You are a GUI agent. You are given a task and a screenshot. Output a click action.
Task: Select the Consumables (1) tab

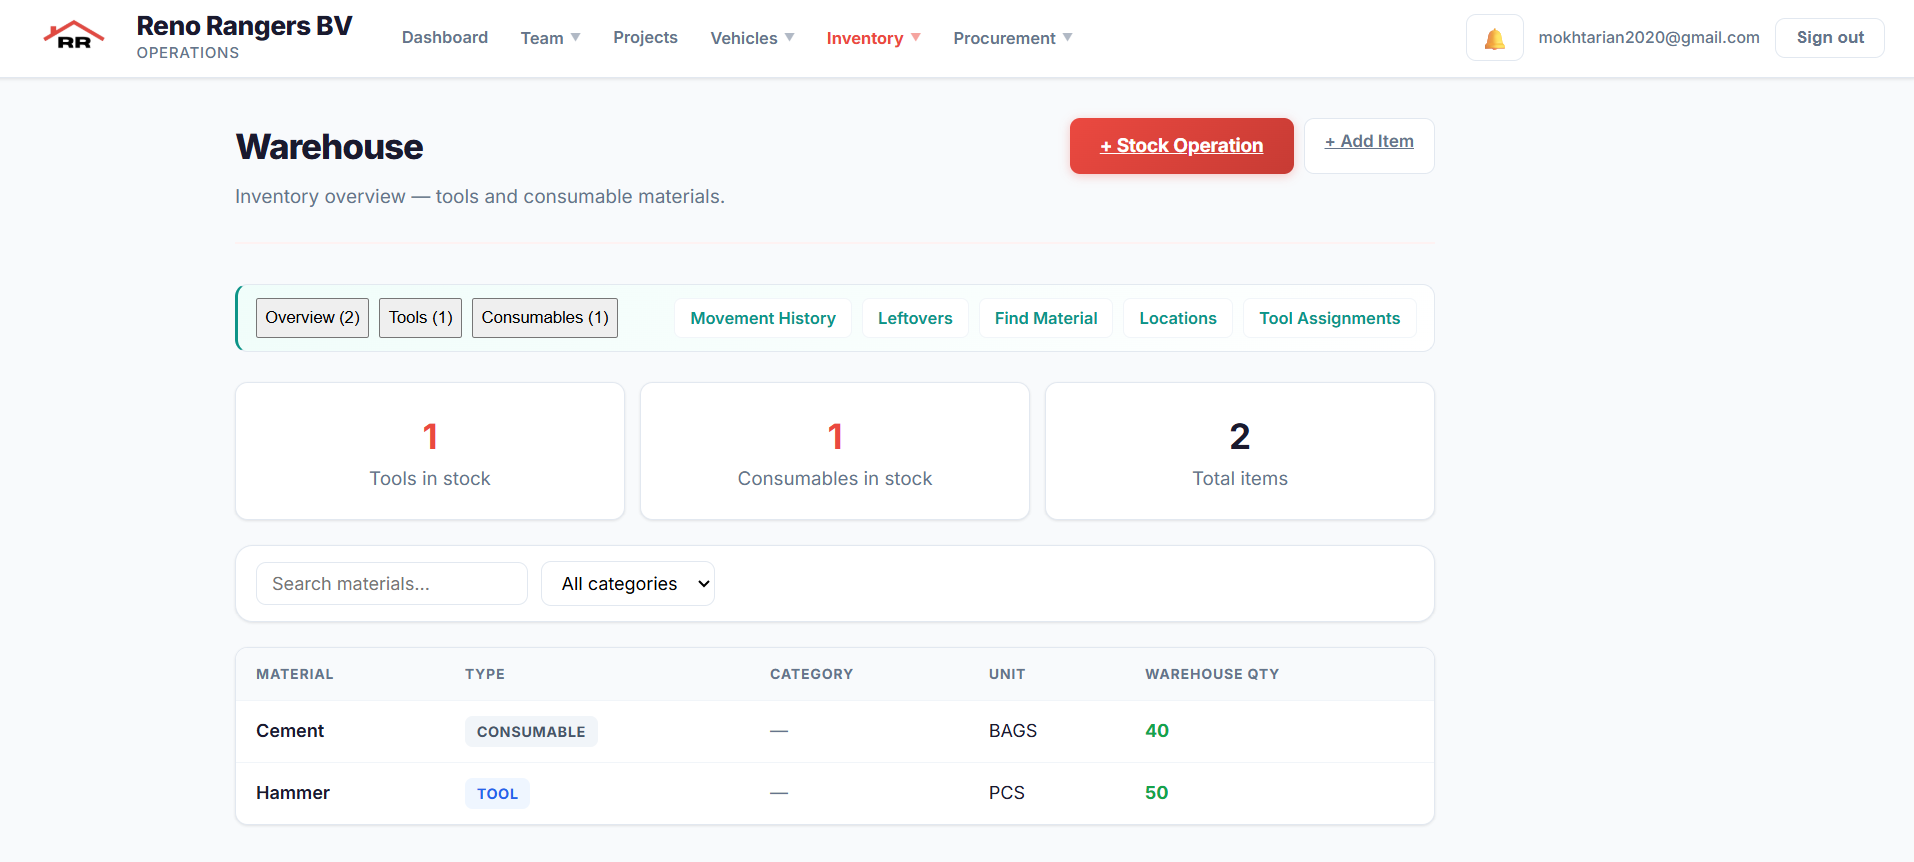click(544, 318)
